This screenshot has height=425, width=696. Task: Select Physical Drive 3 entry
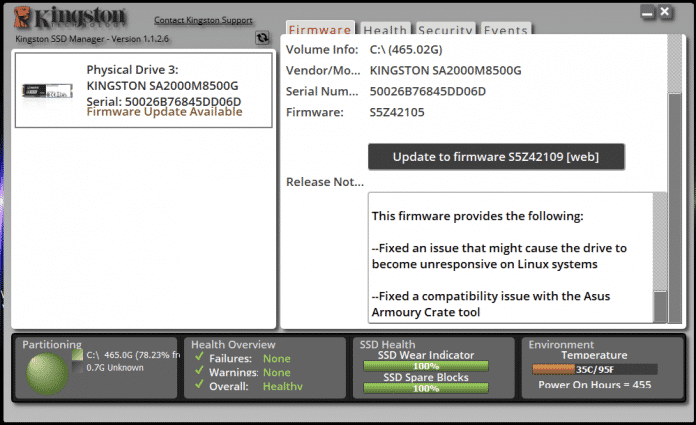(143, 90)
